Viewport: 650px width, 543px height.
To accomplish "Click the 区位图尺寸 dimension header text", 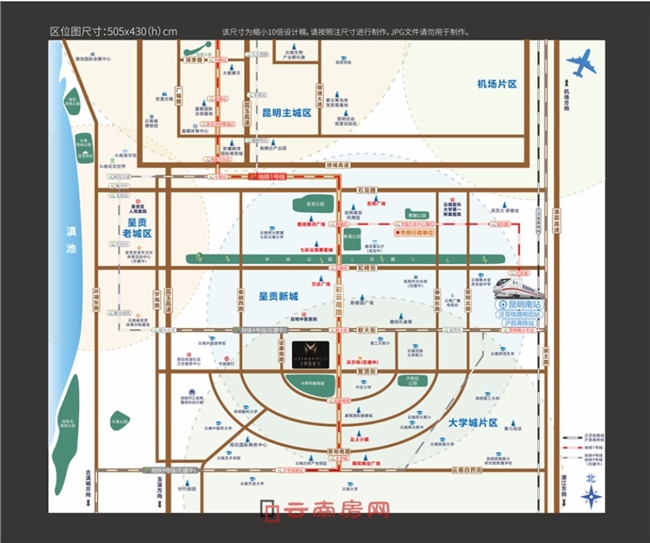I will point(113,31).
